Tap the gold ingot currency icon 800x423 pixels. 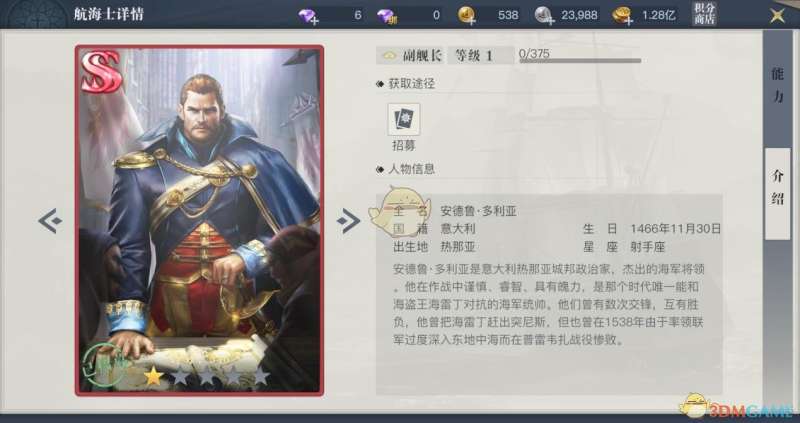pyautogui.click(x=622, y=16)
